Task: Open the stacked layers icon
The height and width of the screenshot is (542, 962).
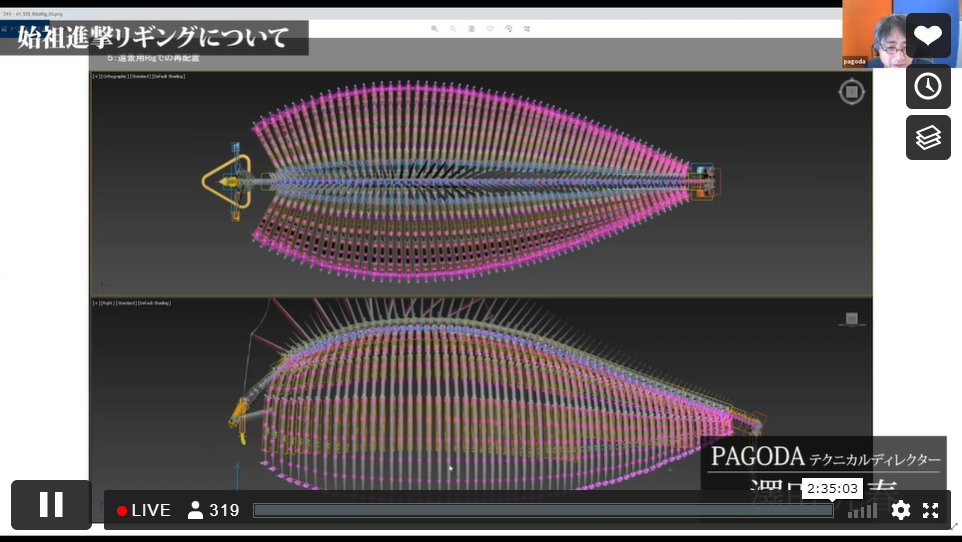Action: coord(928,137)
